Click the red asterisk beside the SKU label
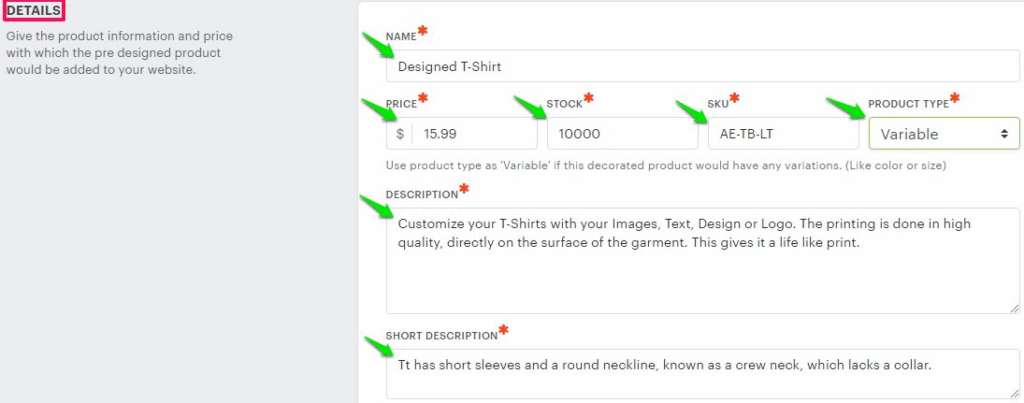 pyautogui.click(x=735, y=98)
